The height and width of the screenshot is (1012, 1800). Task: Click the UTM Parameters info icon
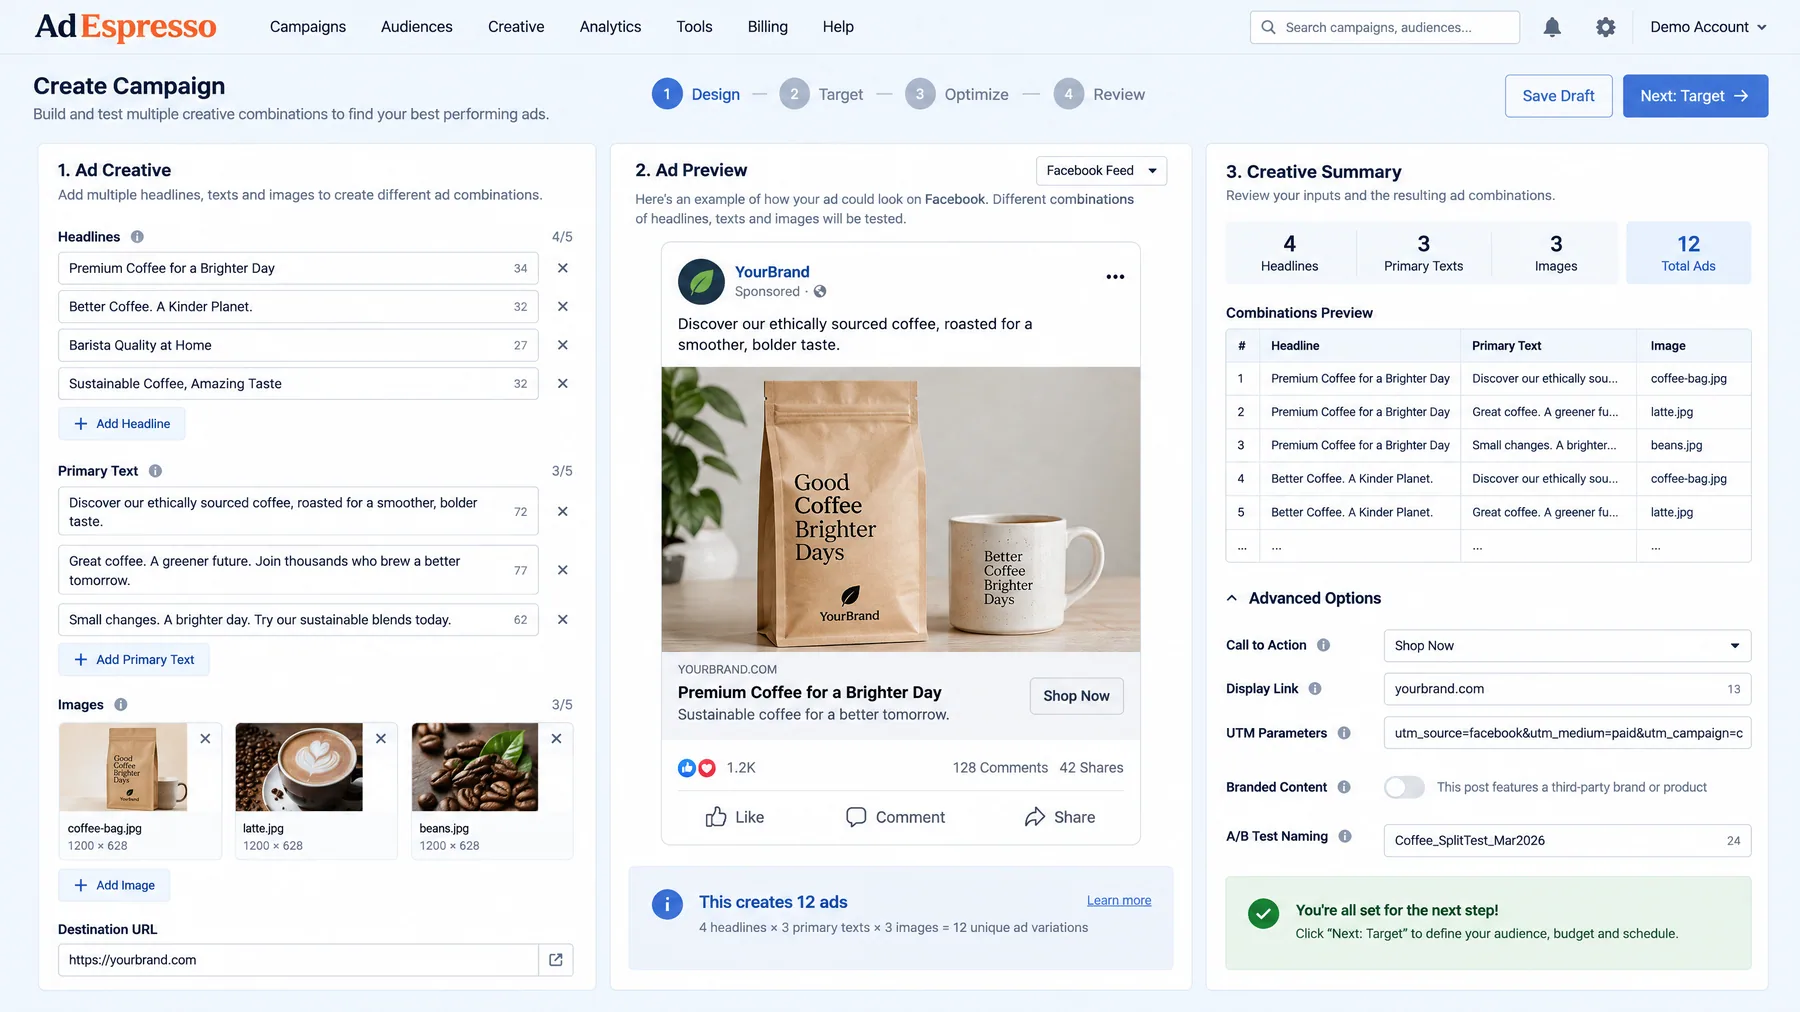point(1344,733)
